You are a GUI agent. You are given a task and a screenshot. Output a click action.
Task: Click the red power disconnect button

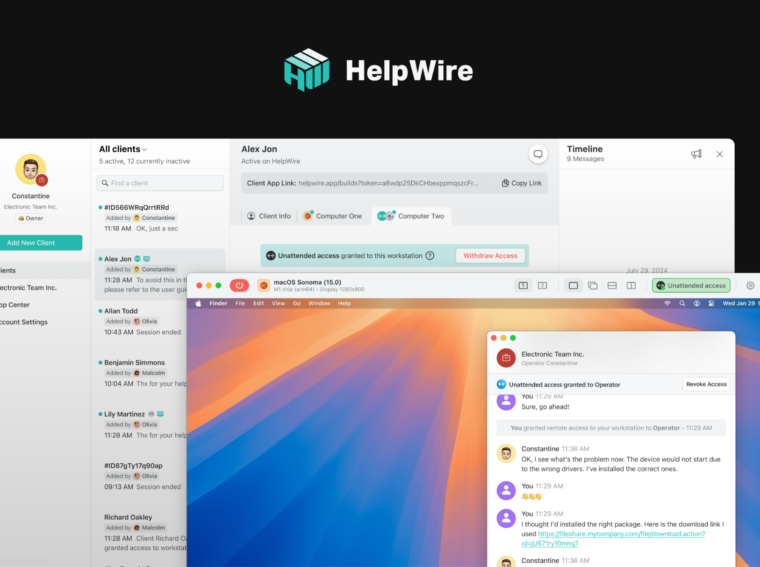[239, 285]
